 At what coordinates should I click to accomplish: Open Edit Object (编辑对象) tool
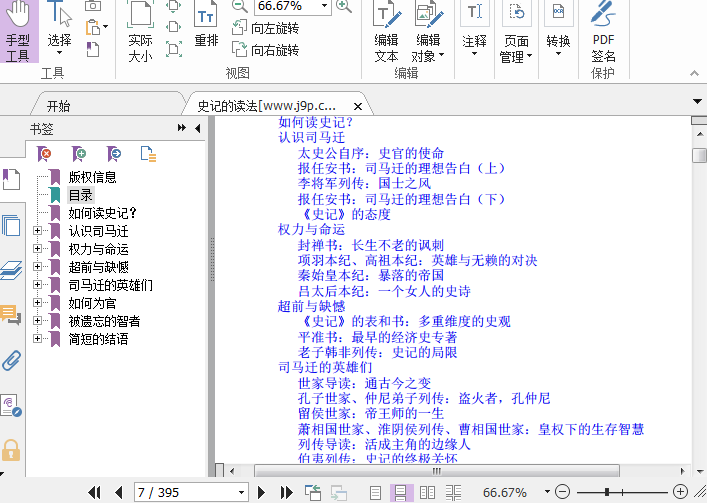click(x=428, y=32)
